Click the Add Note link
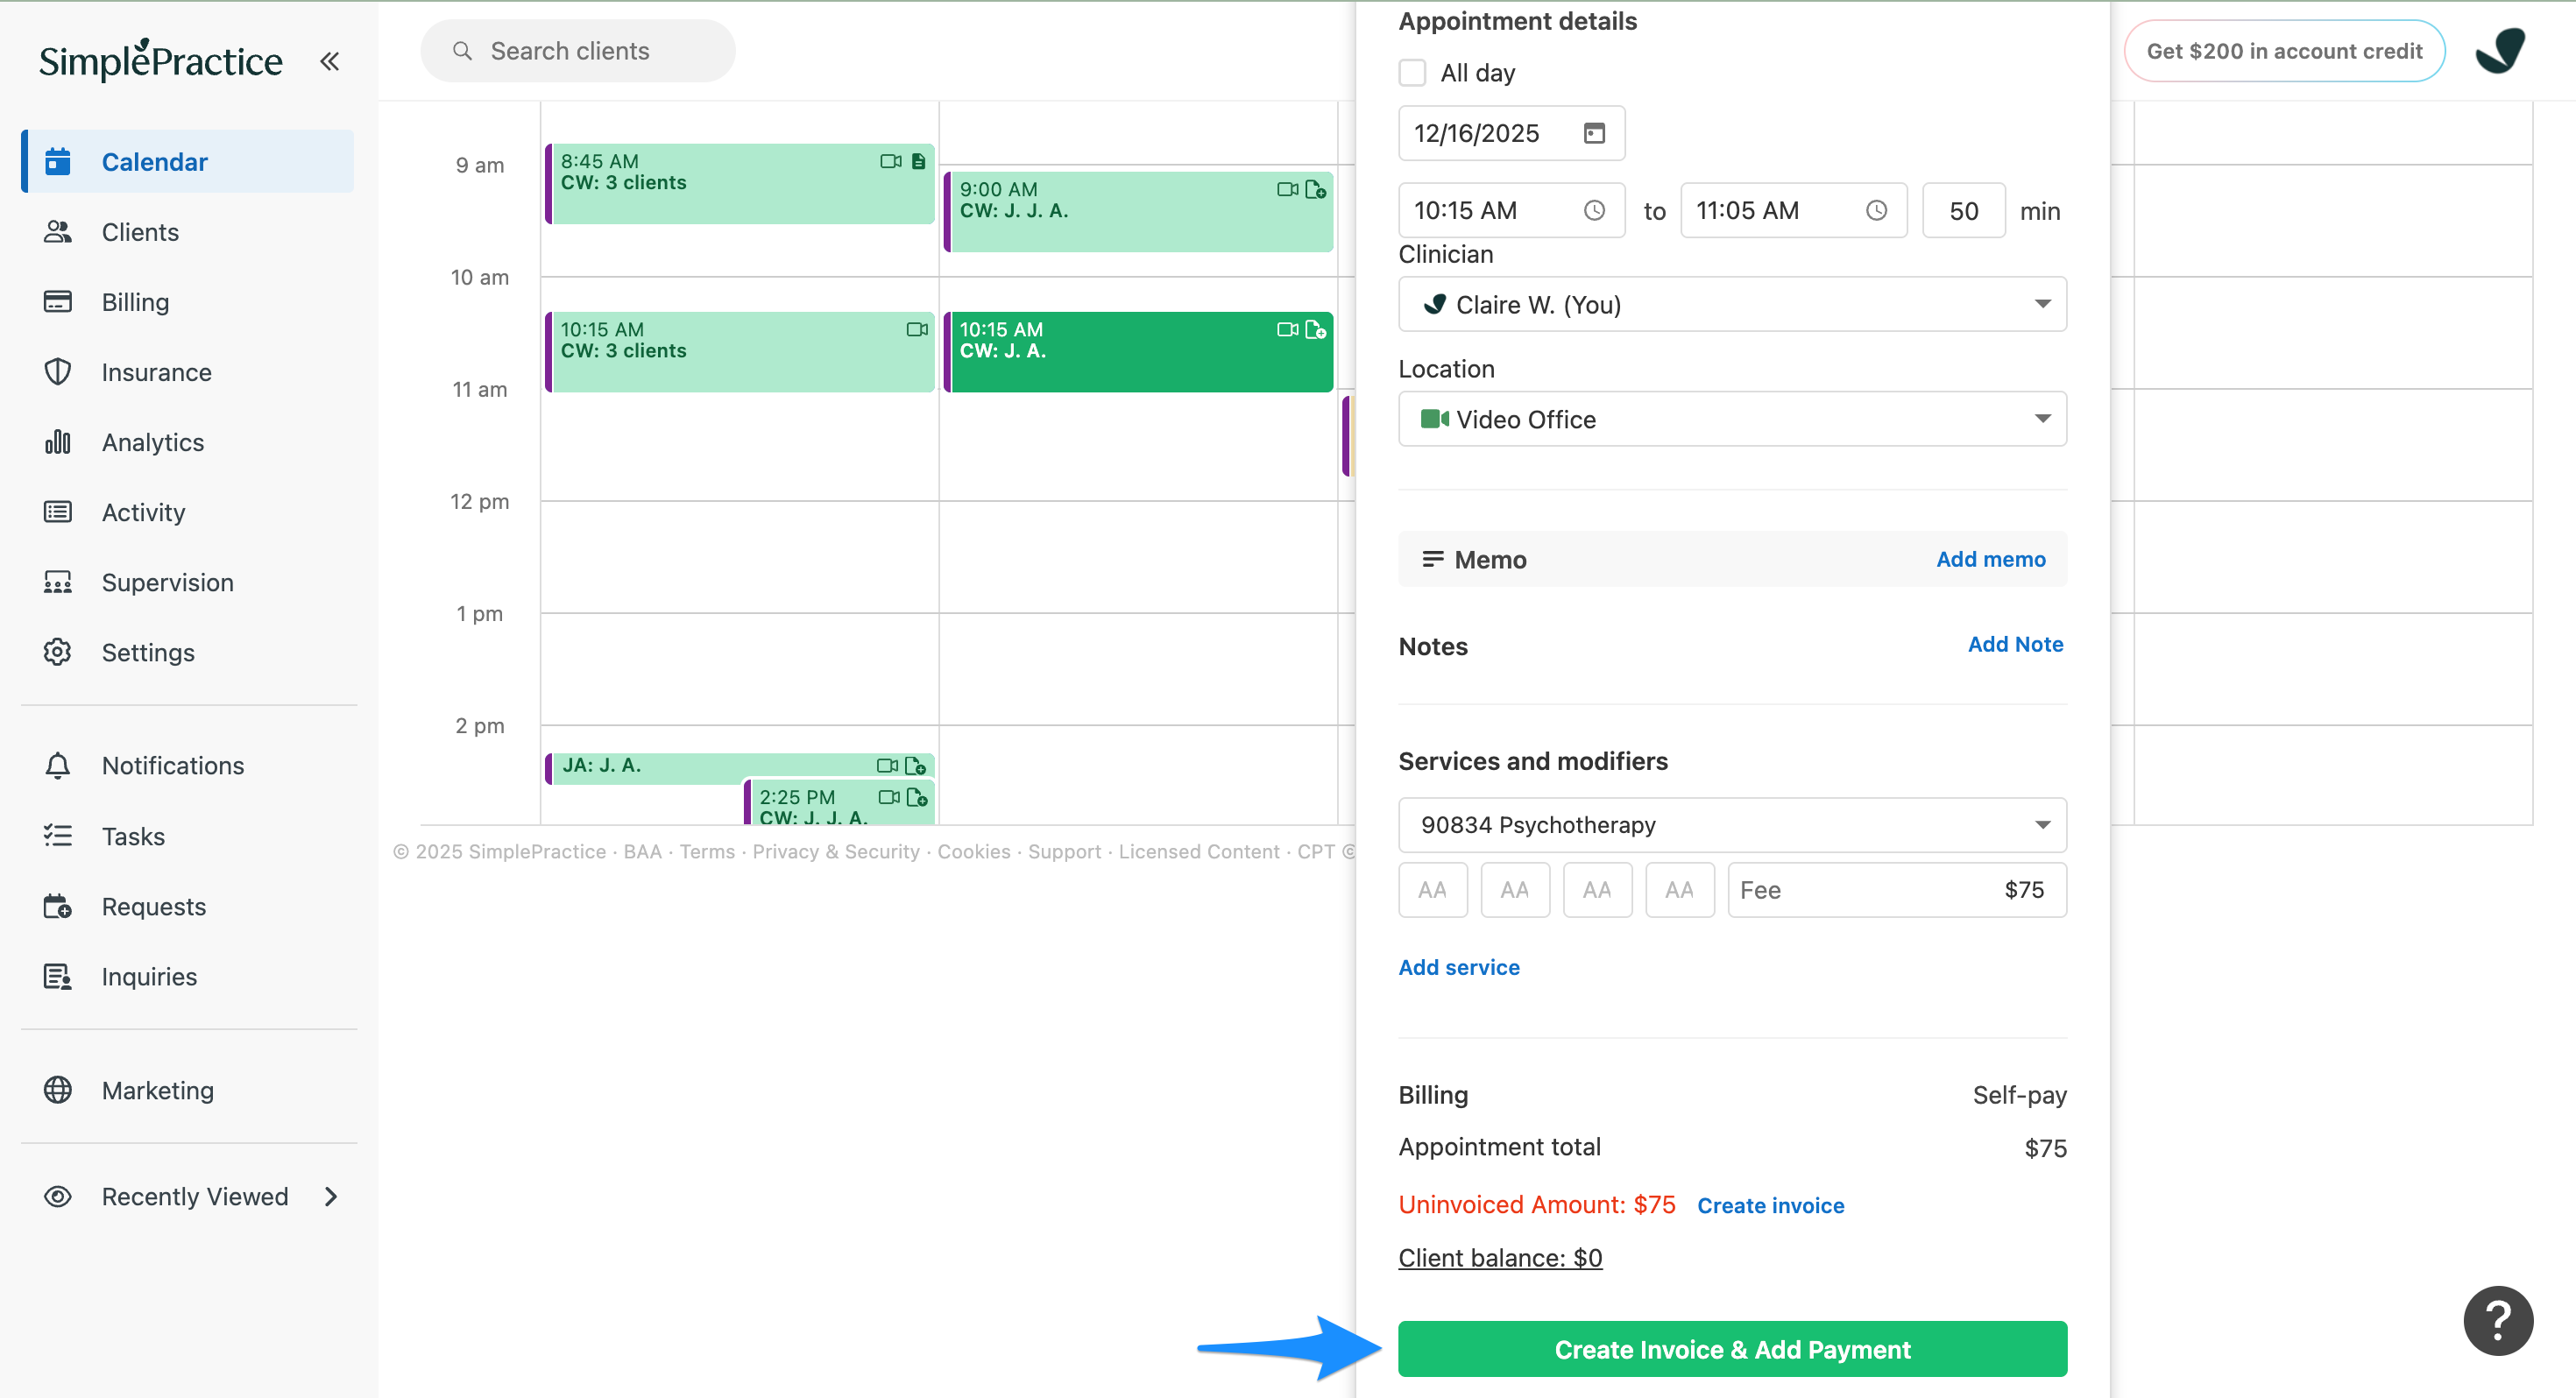2576x1398 pixels. (2015, 644)
